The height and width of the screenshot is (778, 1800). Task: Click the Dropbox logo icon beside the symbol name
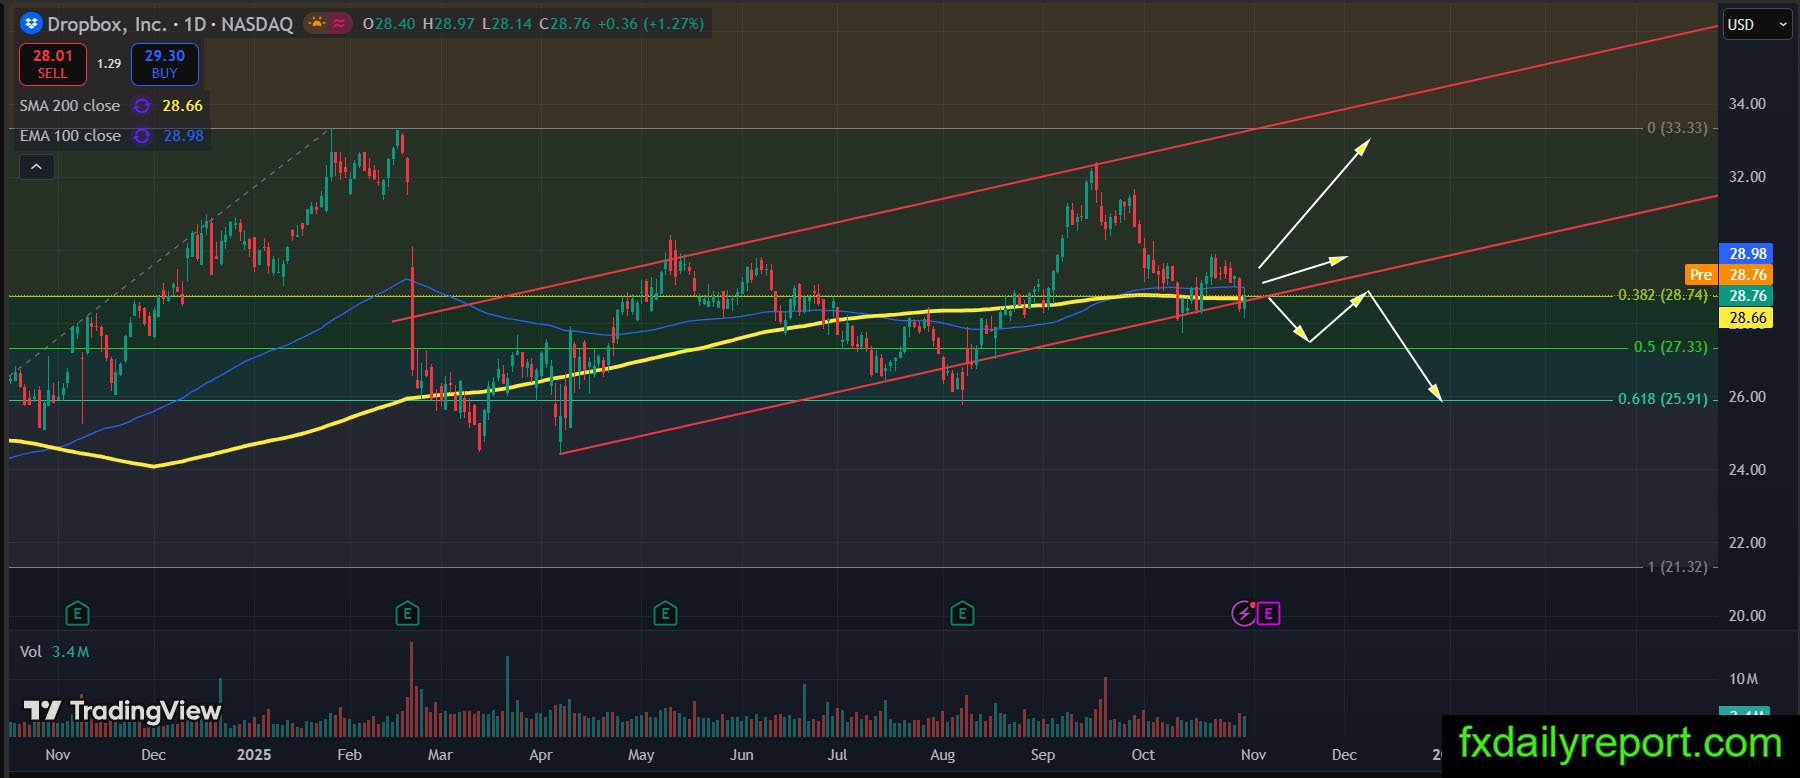pyautogui.click(x=31, y=23)
